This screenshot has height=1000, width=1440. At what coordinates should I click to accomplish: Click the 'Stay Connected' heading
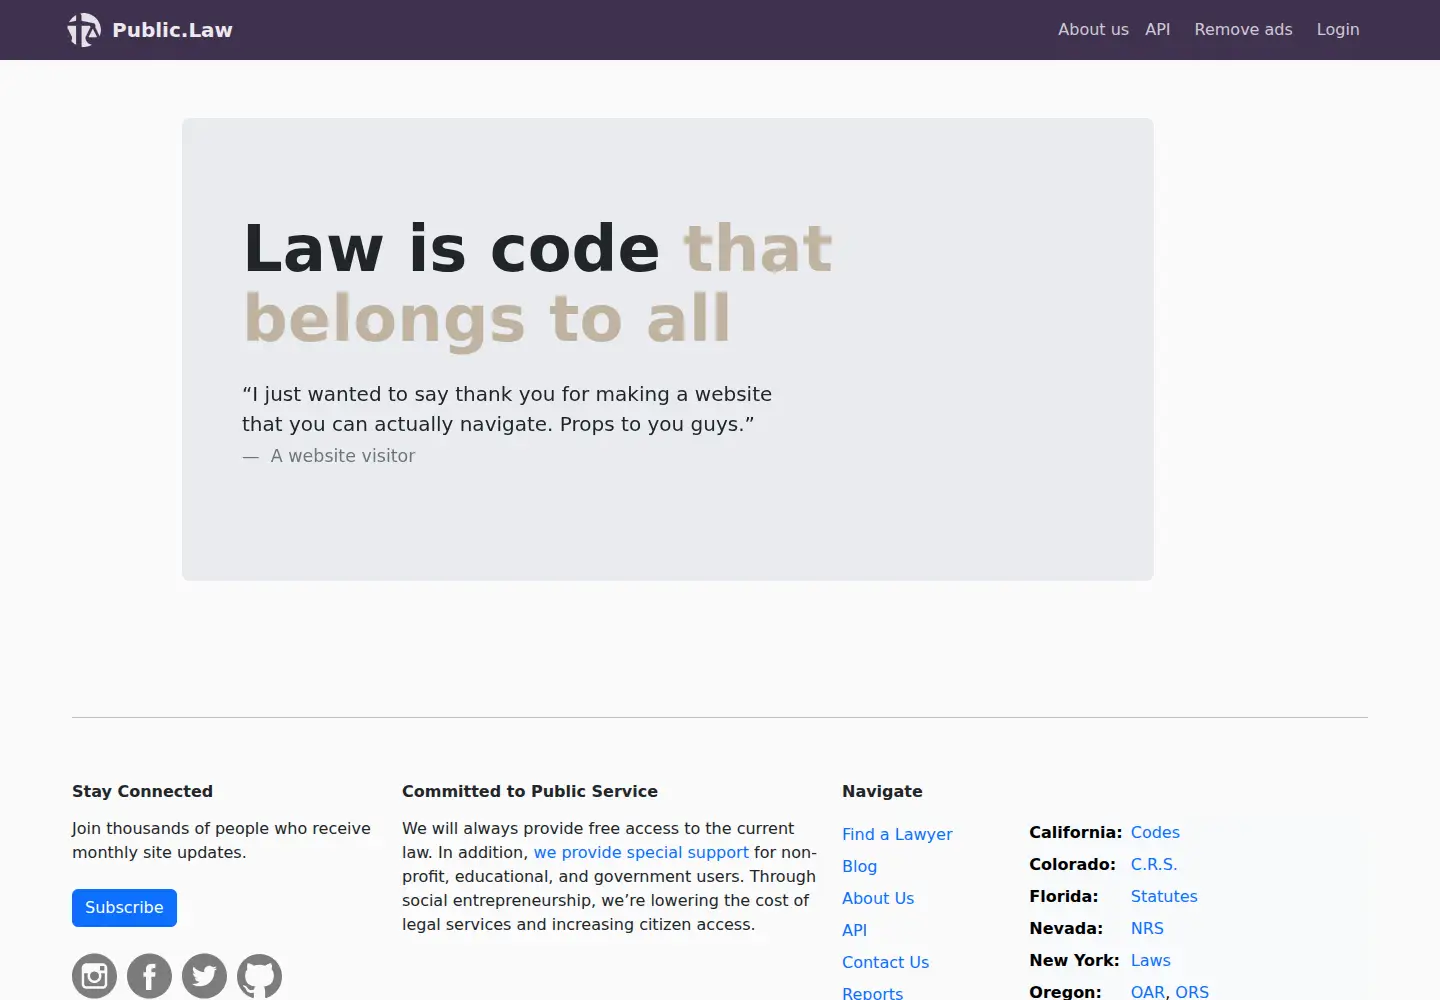pos(142,791)
